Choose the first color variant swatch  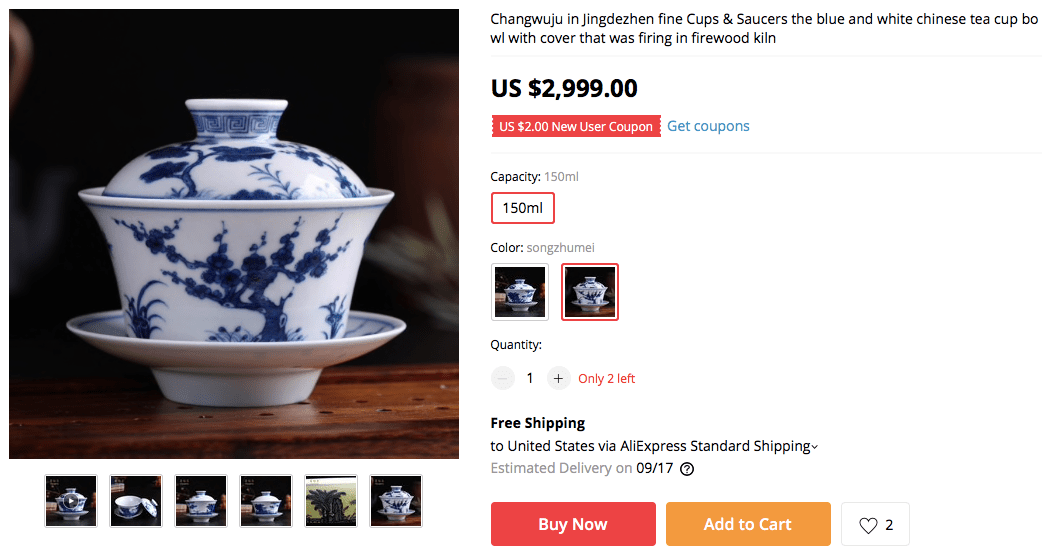(520, 292)
